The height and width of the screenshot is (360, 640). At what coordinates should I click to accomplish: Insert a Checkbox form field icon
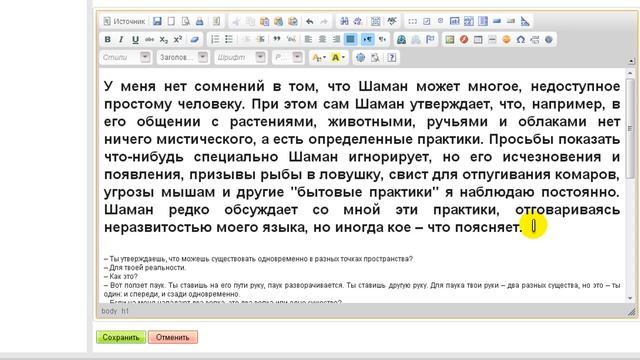tap(427, 21)
